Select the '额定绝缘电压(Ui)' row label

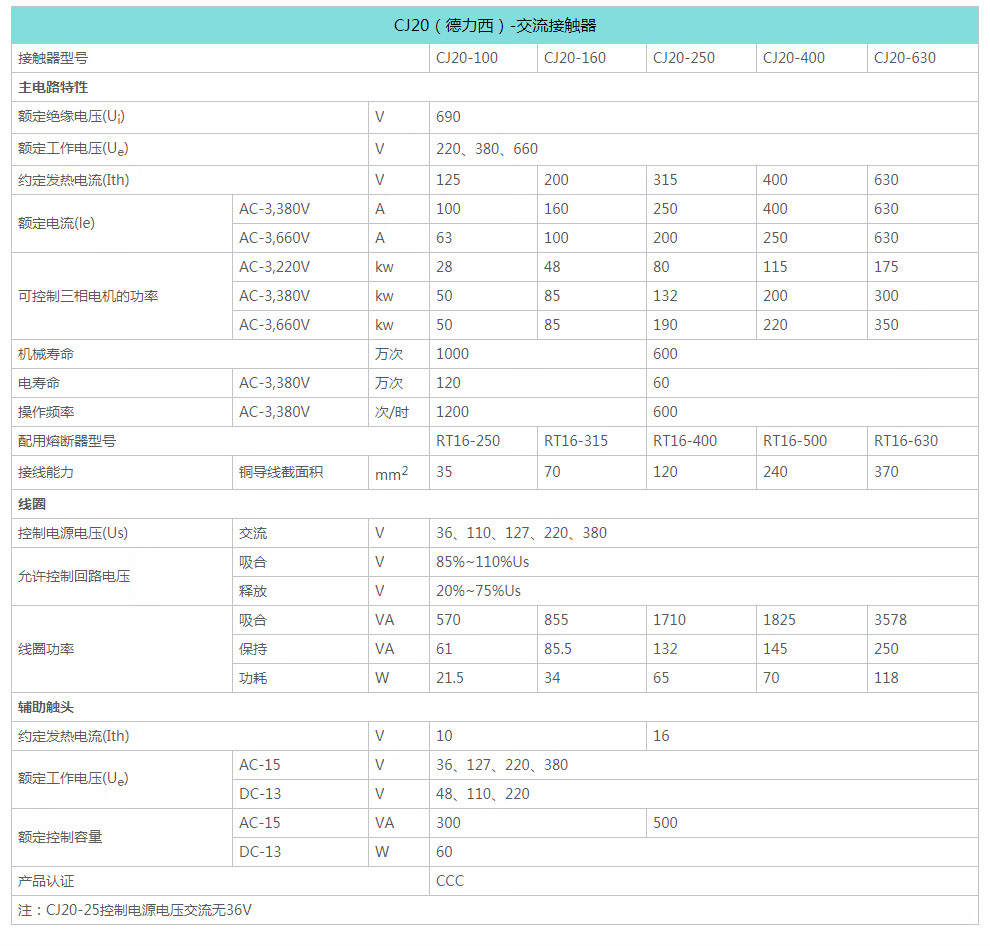[x=71, y=117]
